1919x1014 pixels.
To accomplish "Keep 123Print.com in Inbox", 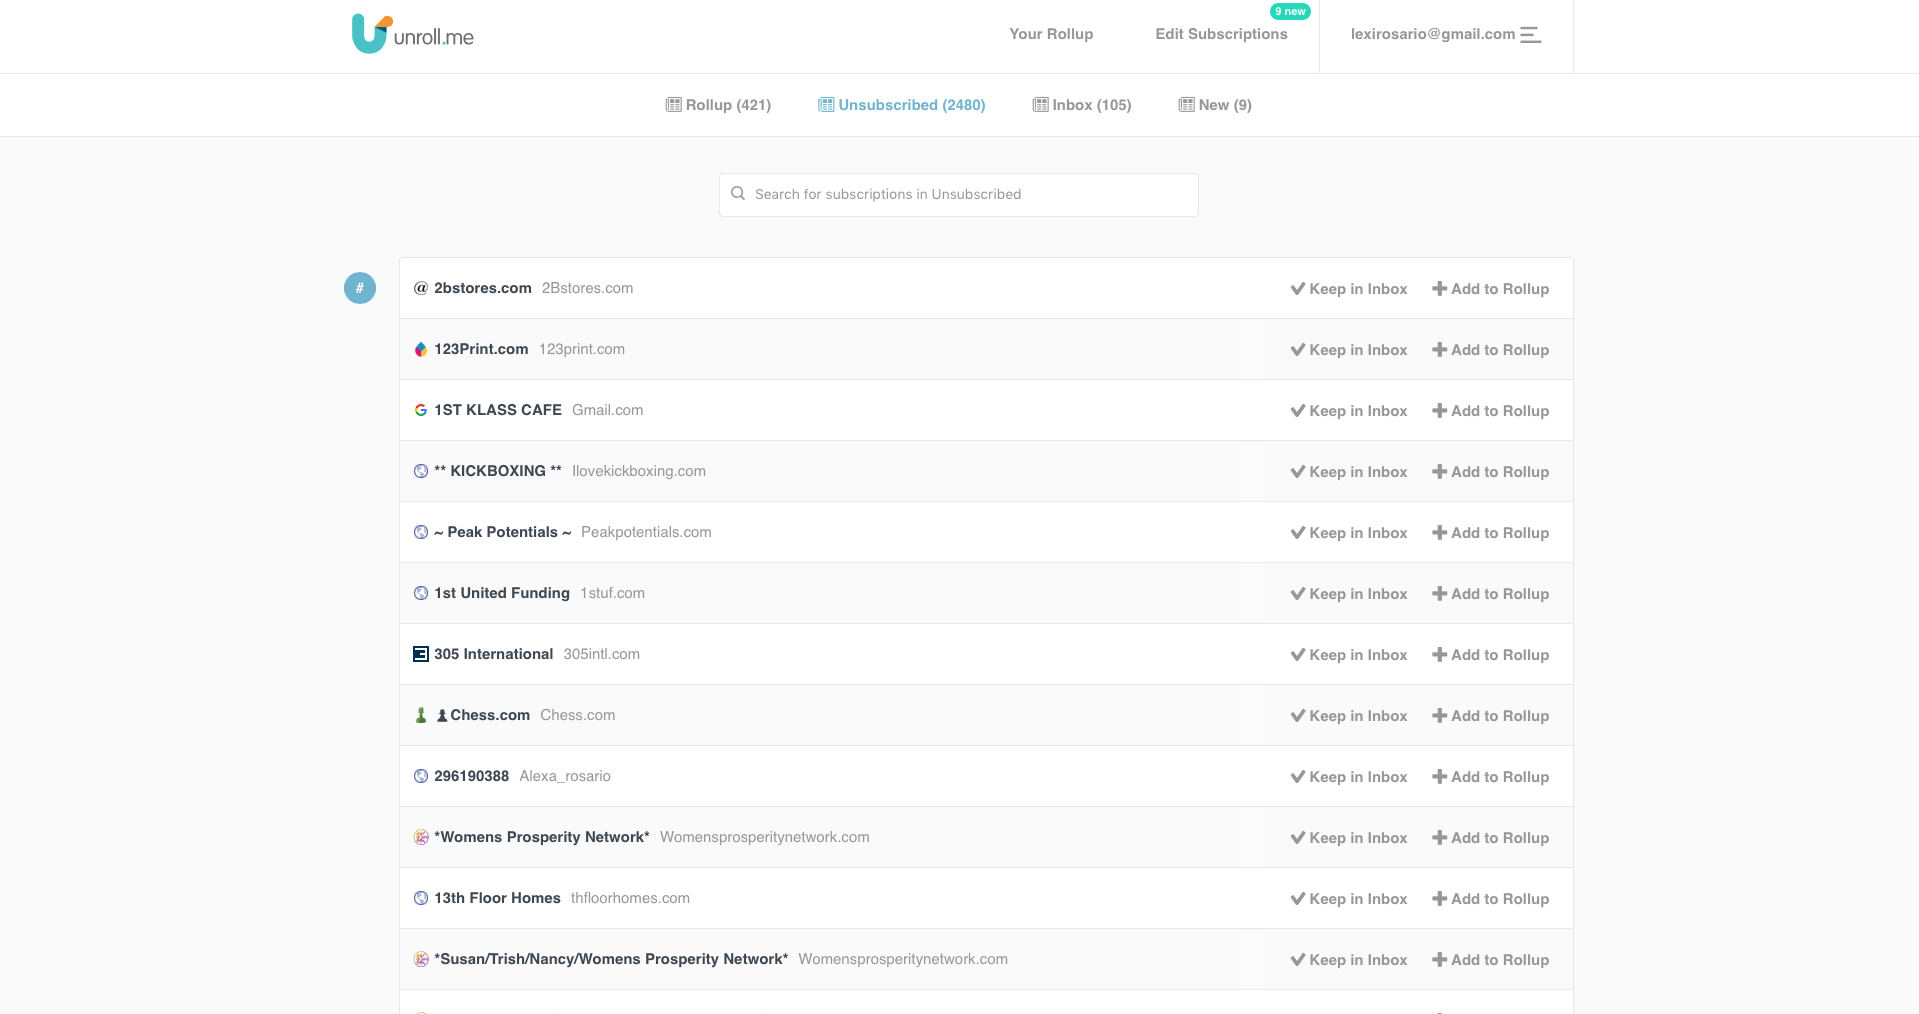I will 1349,350.
